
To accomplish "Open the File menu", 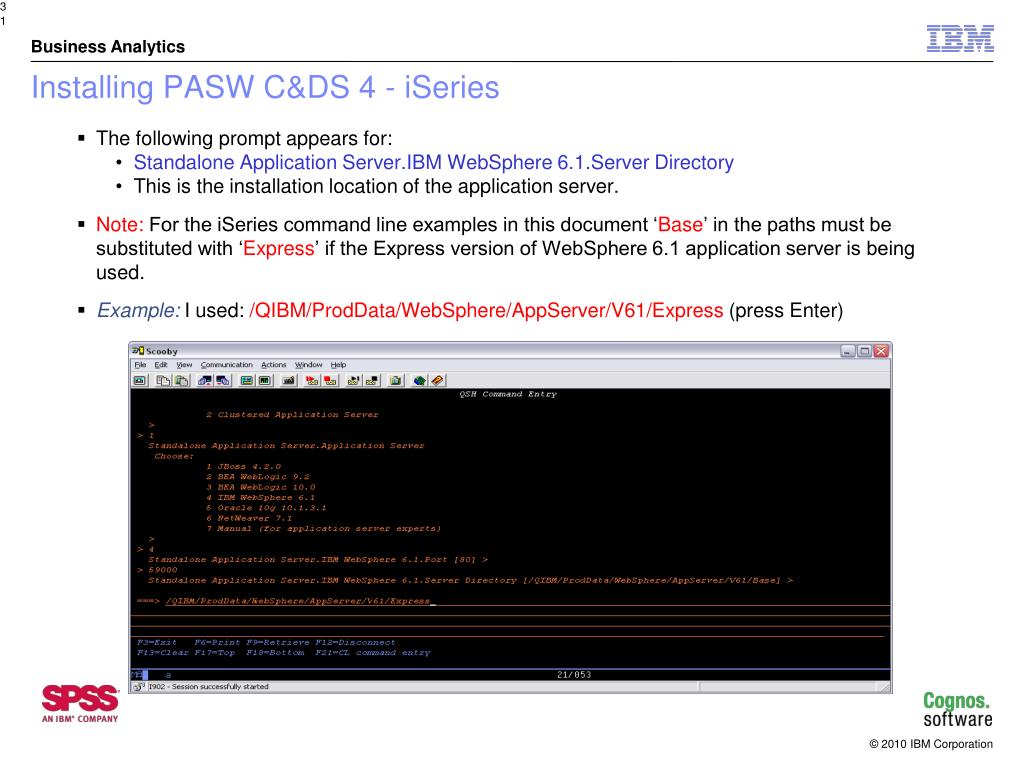I will click(140, 365).
